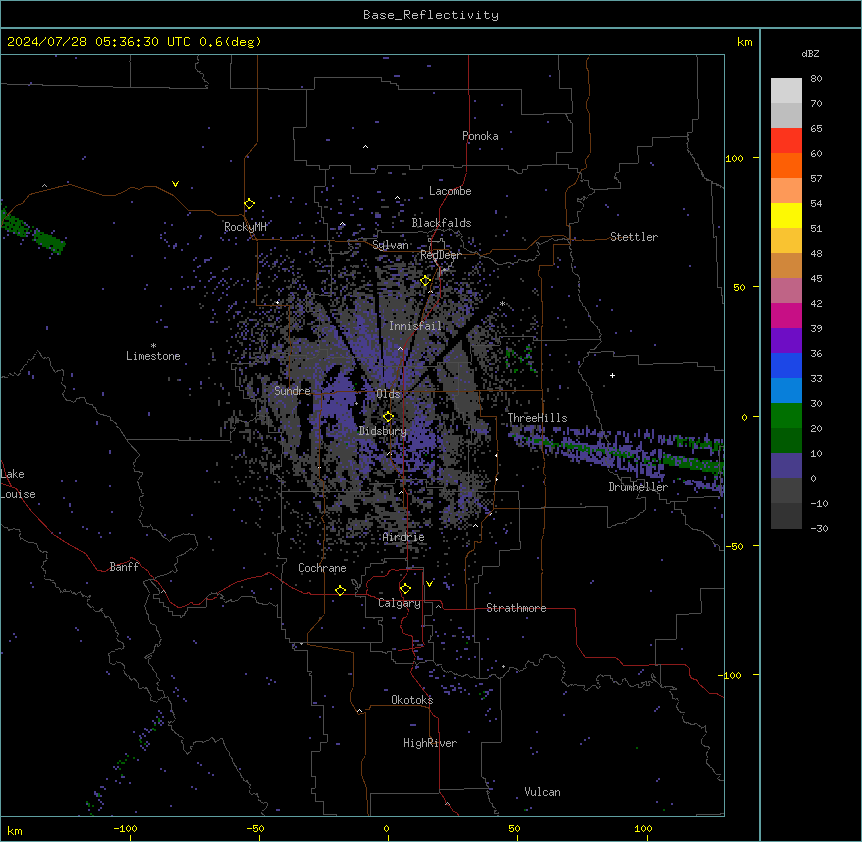Select the Calgary label
This screenshot has width=862, height=842.
[399, 603]
